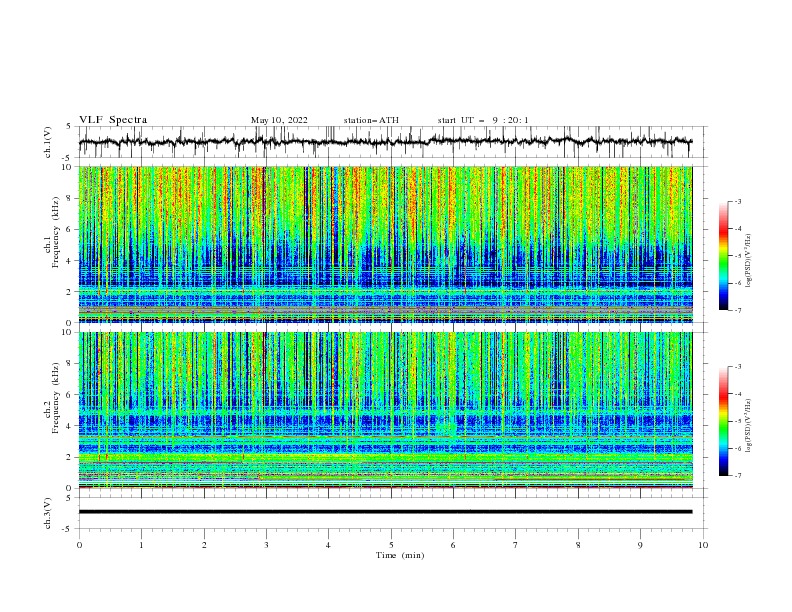Click the "ch.3(V)" waveform axis label
The width and height of the screenshot is (792, 612).
(48, 513)
